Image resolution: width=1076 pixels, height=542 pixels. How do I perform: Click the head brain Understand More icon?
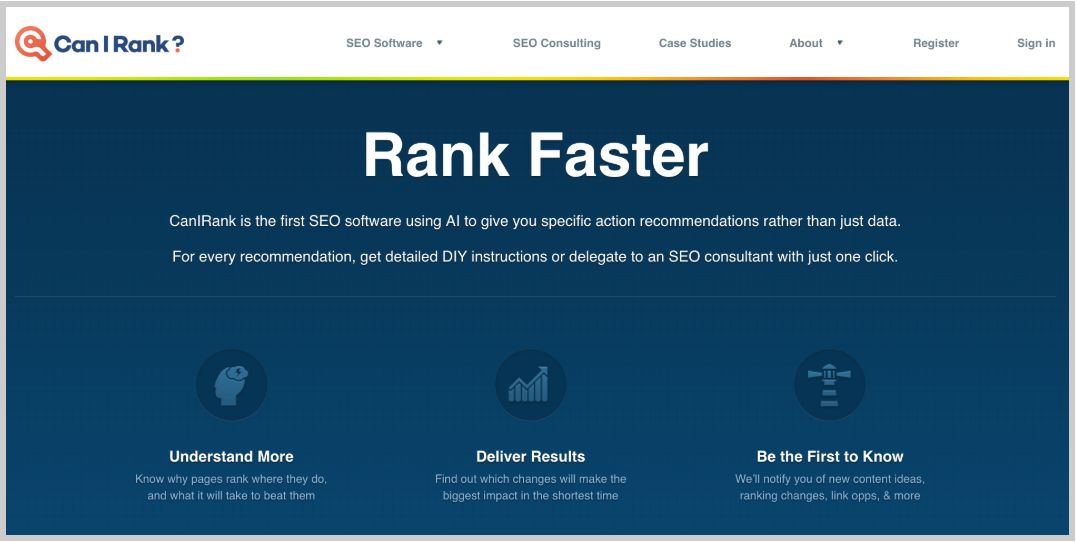click(x=231, y=385)
